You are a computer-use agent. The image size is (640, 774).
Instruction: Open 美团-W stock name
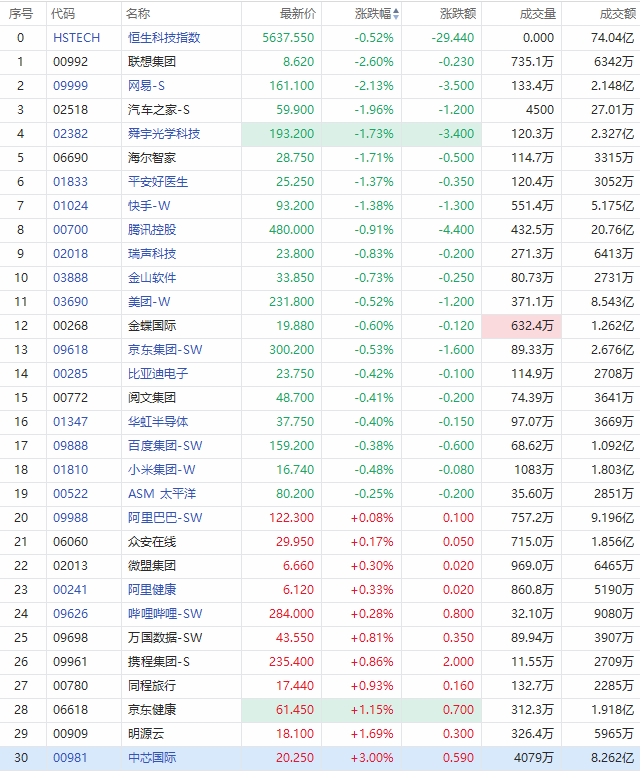point(149,302)
